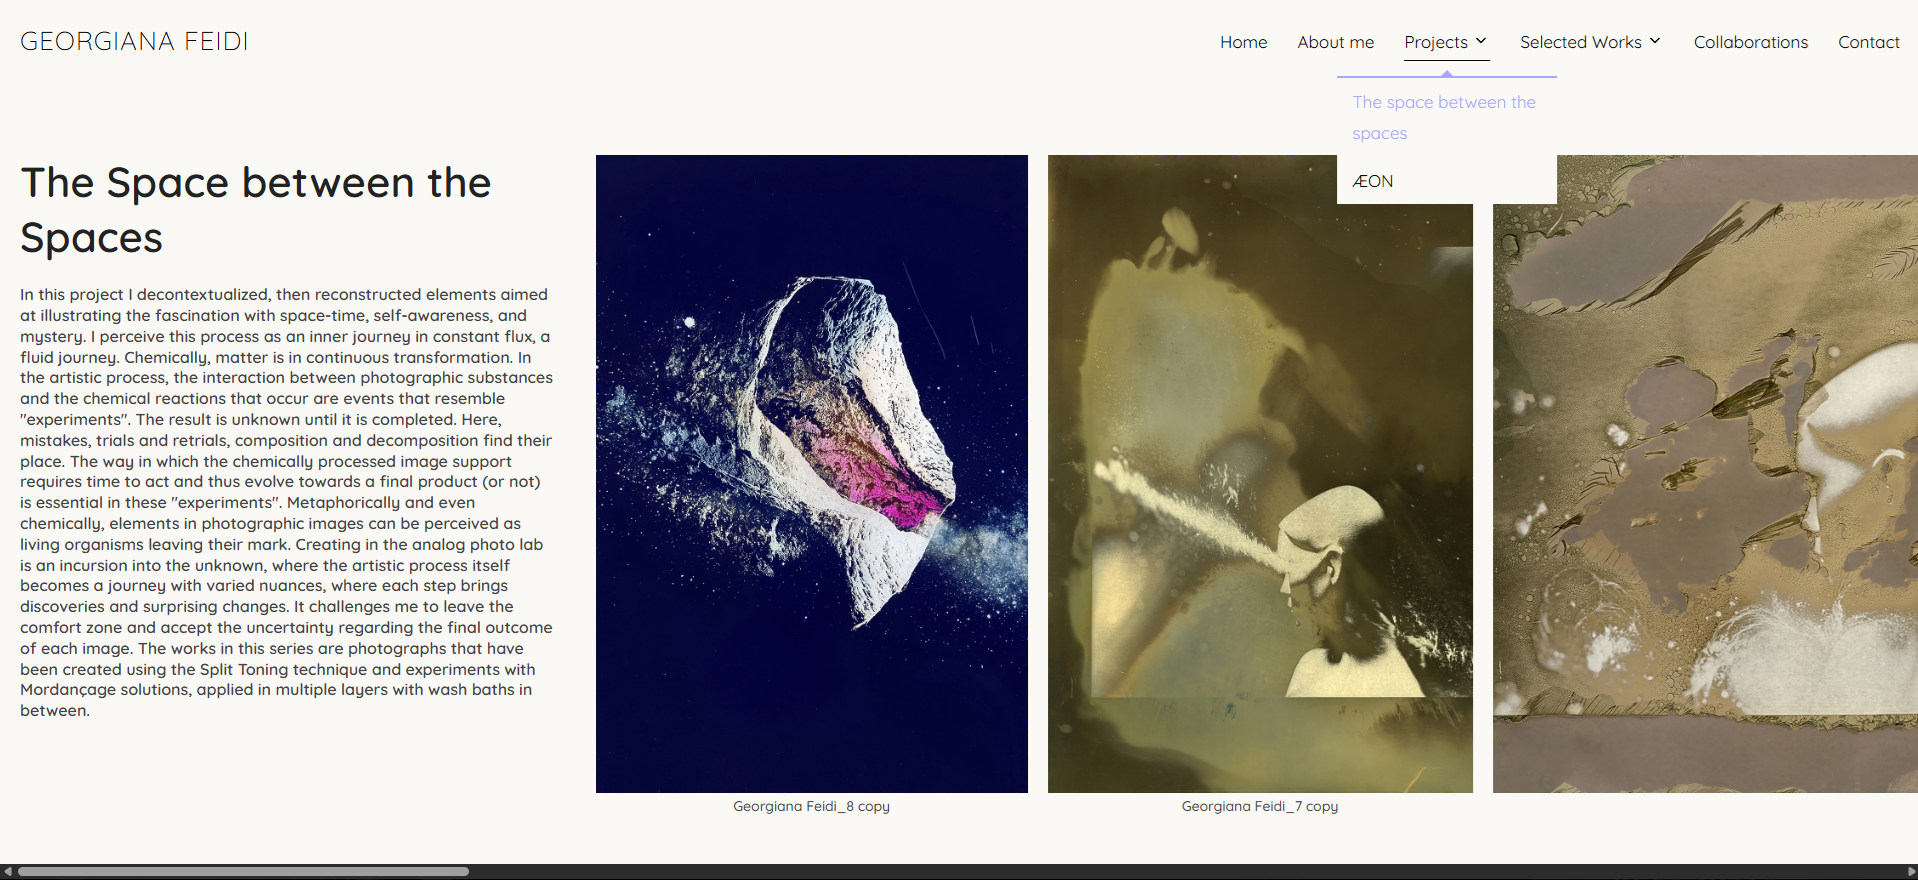Go to the About me page
The image size is (1918, 882).
(x=1335, y=42)
